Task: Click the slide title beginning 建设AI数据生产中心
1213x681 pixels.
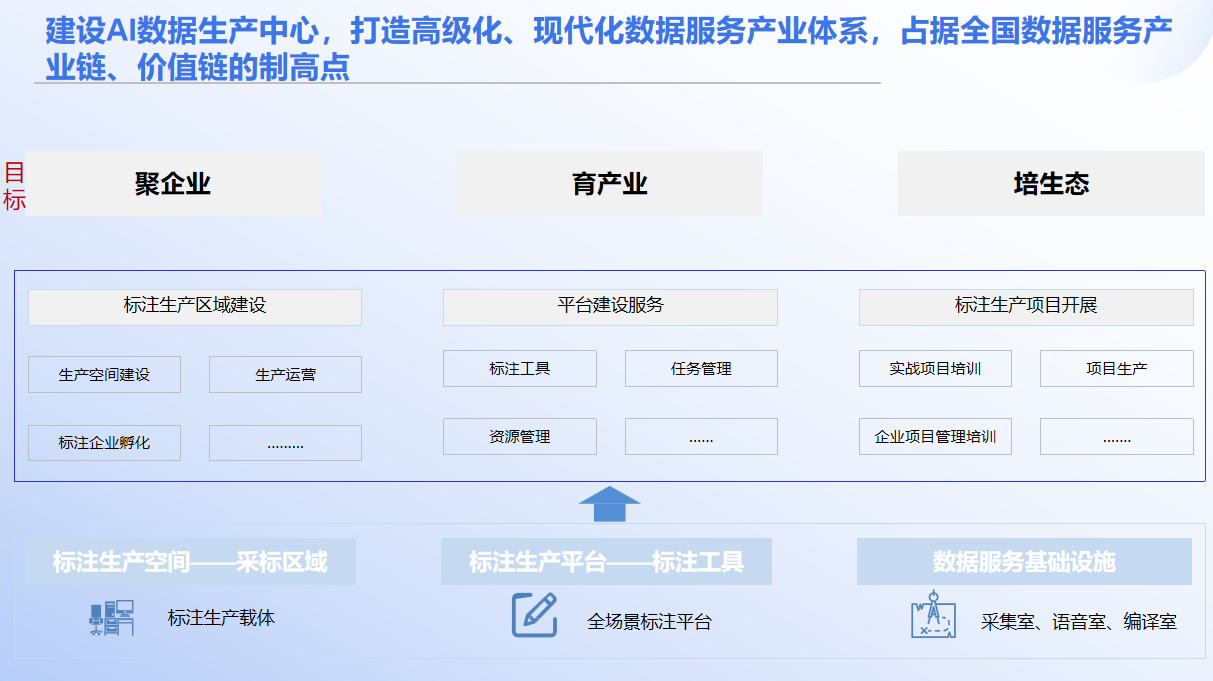Action: point(609,48)
